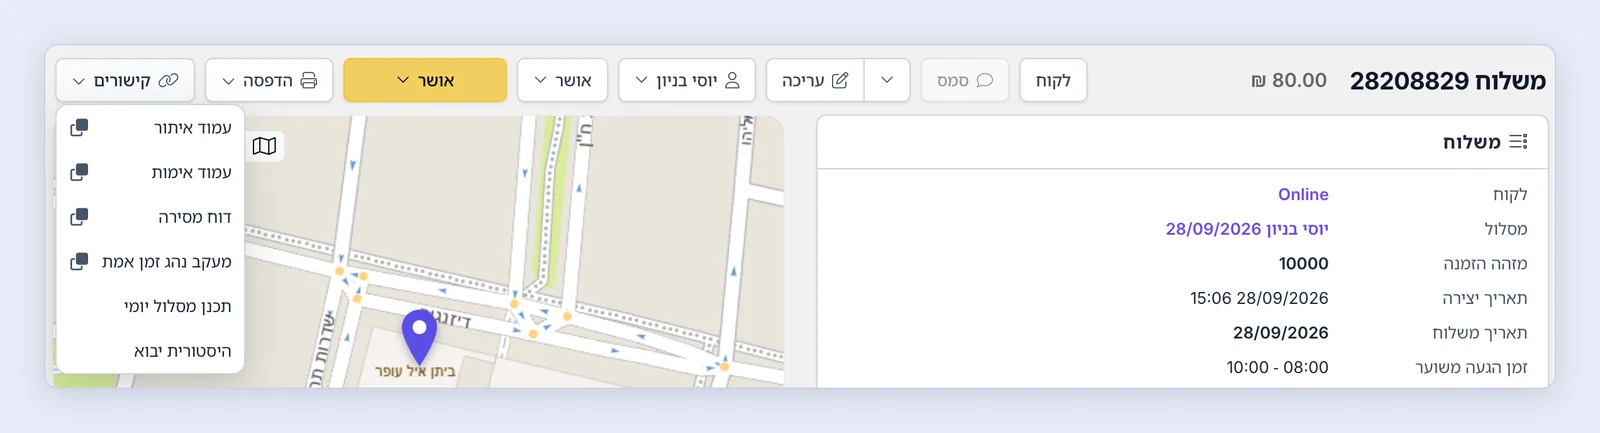Click the עריכה edit button

click(815, 80)
